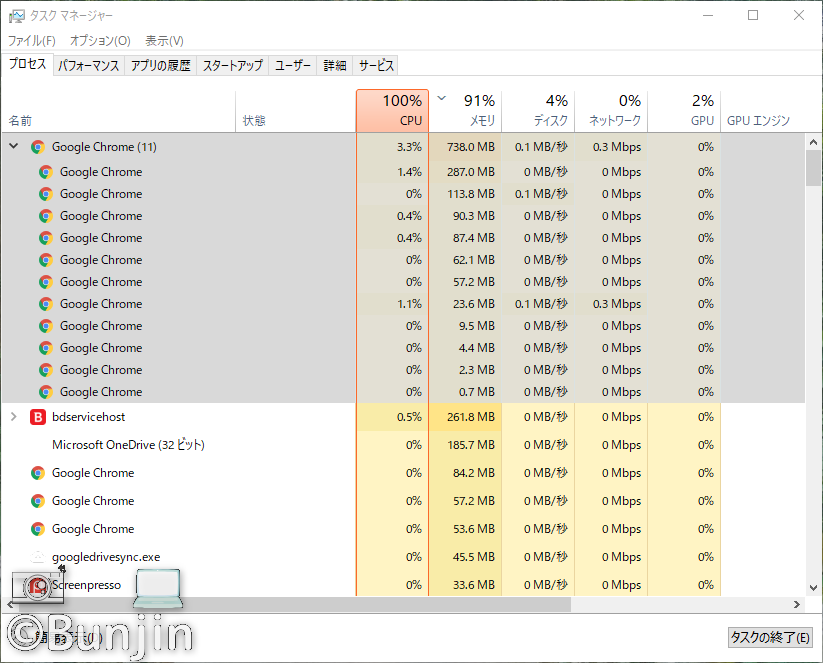This screenshot has height=663, width=823.
Task: Click the Chrome icon on the 53.6 MB row
Action: coord(38,530)
